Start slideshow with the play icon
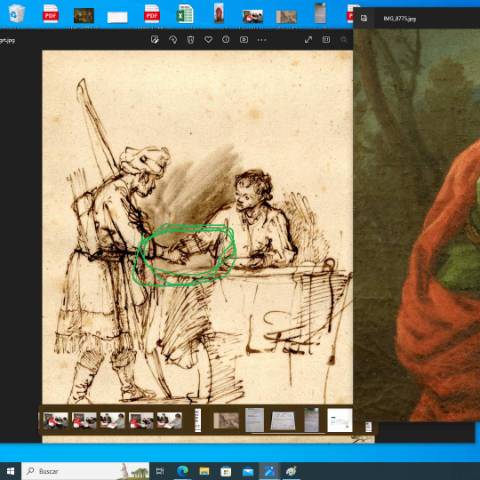480x480 pixels. click(x=244, y=40)
